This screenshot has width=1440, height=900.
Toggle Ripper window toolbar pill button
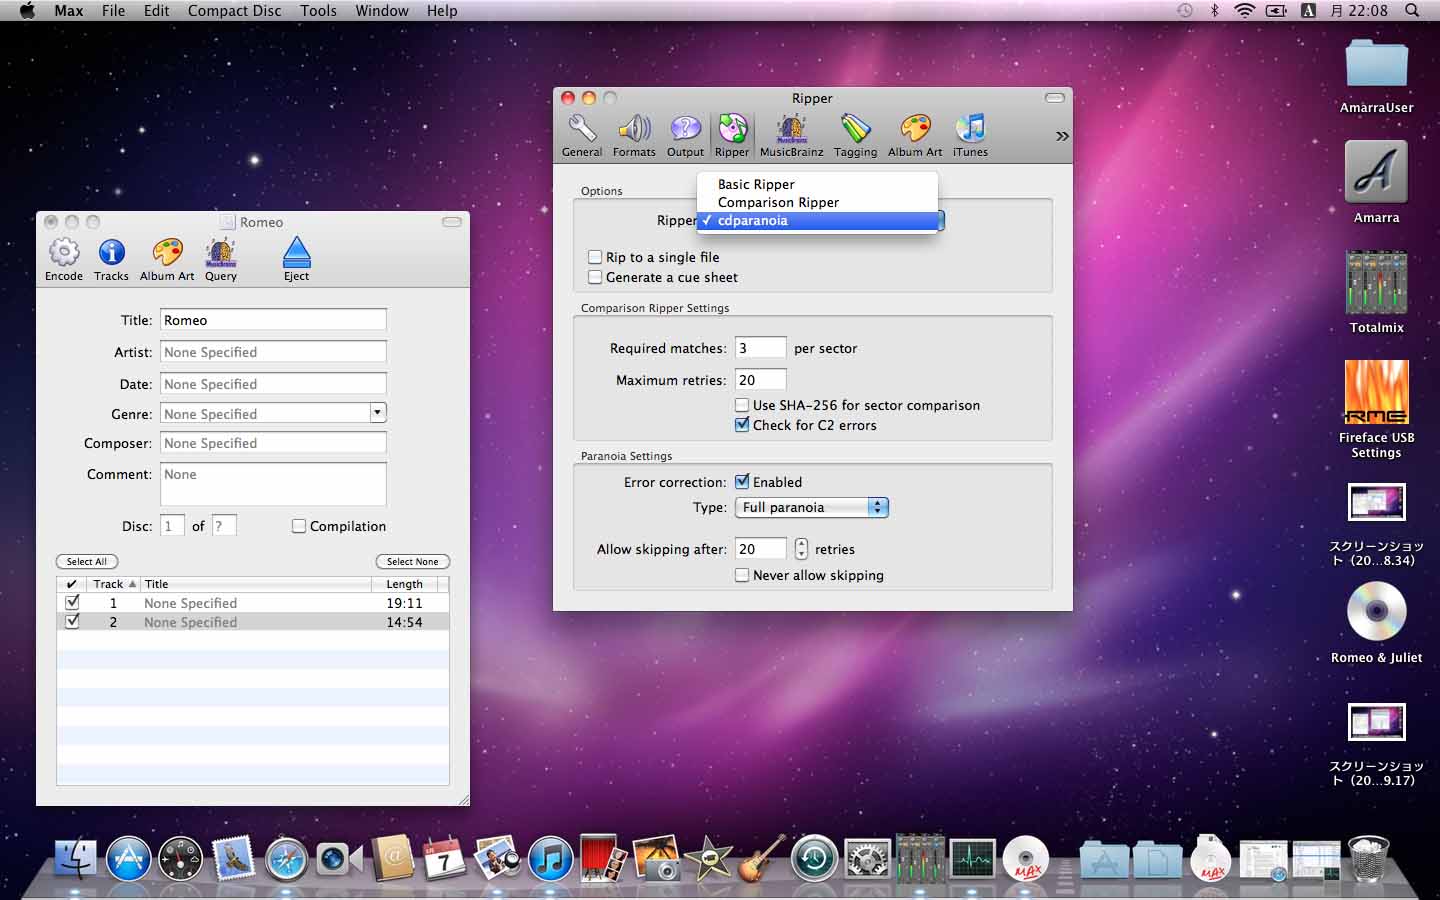click(1055, 98)
